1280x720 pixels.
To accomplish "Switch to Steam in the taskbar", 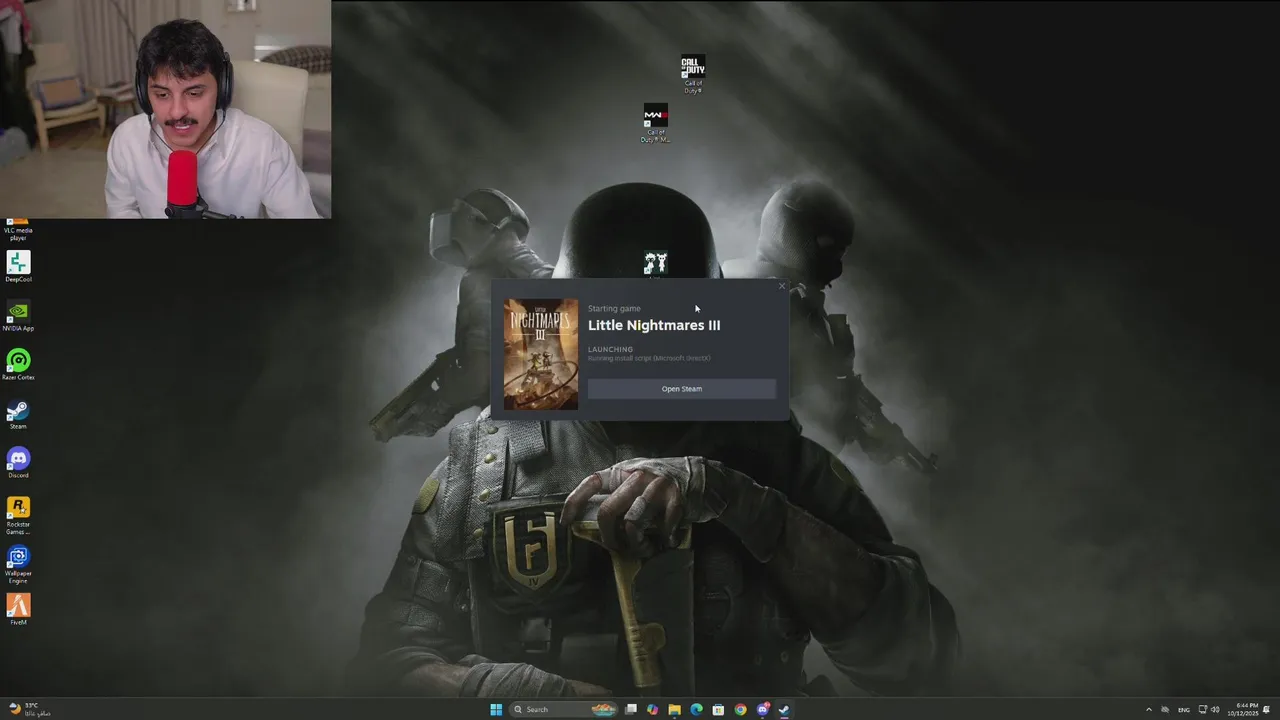I will [x=784, y=710].
